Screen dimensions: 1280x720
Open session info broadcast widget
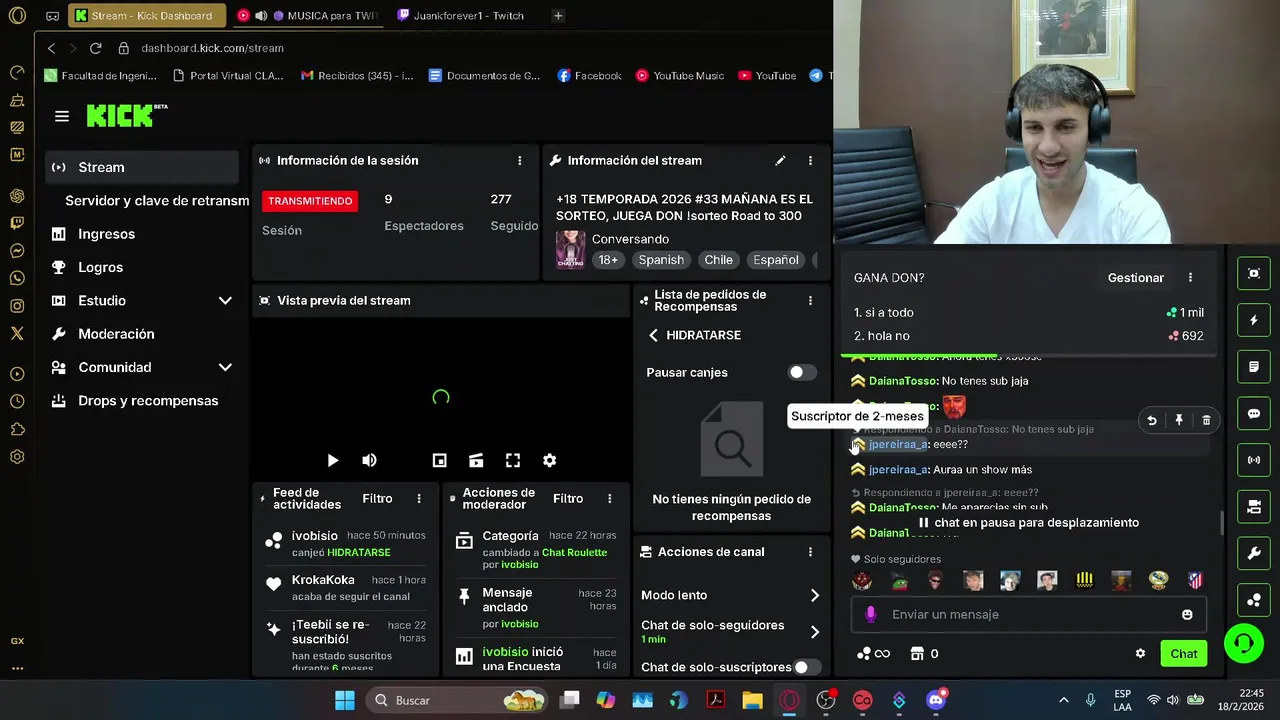click(1254, 460)
